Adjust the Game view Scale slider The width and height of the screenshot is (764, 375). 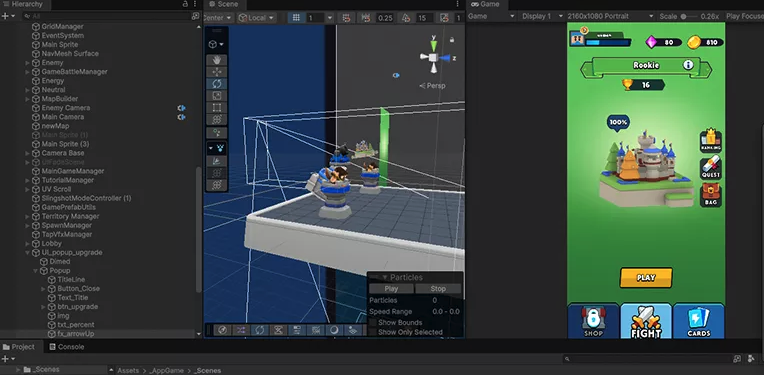pyautogui.click(x=690, y=16)
